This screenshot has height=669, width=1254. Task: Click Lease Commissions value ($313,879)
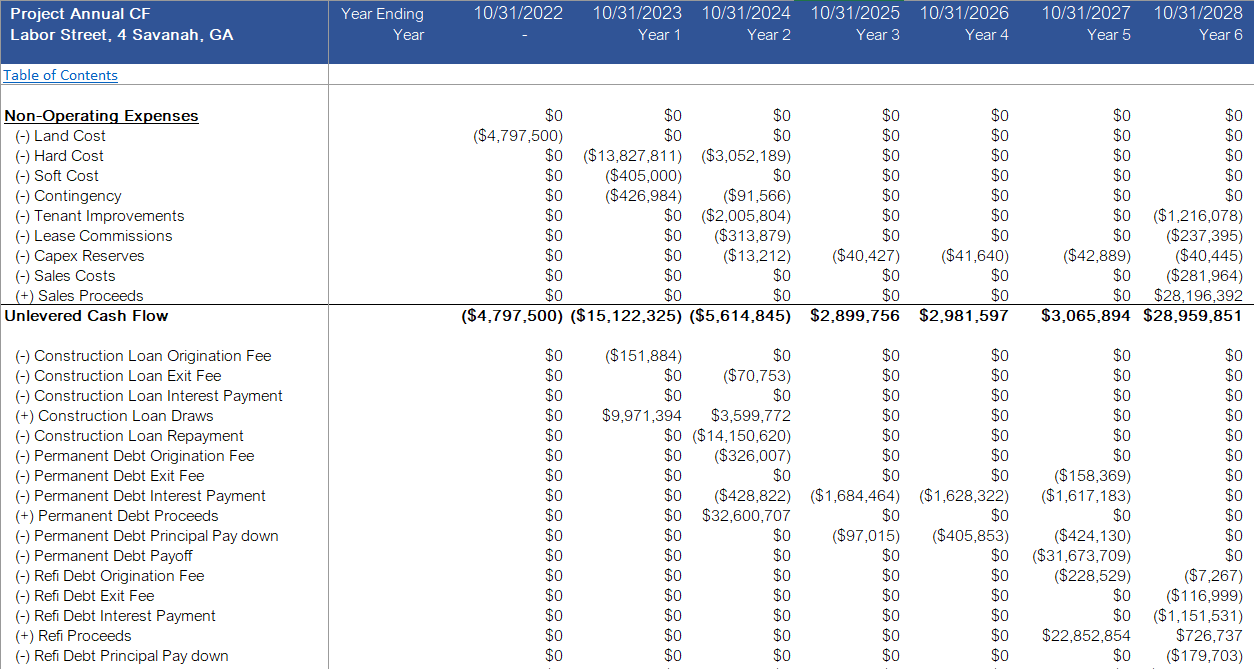pyautogui.click(x=753, y=236)
